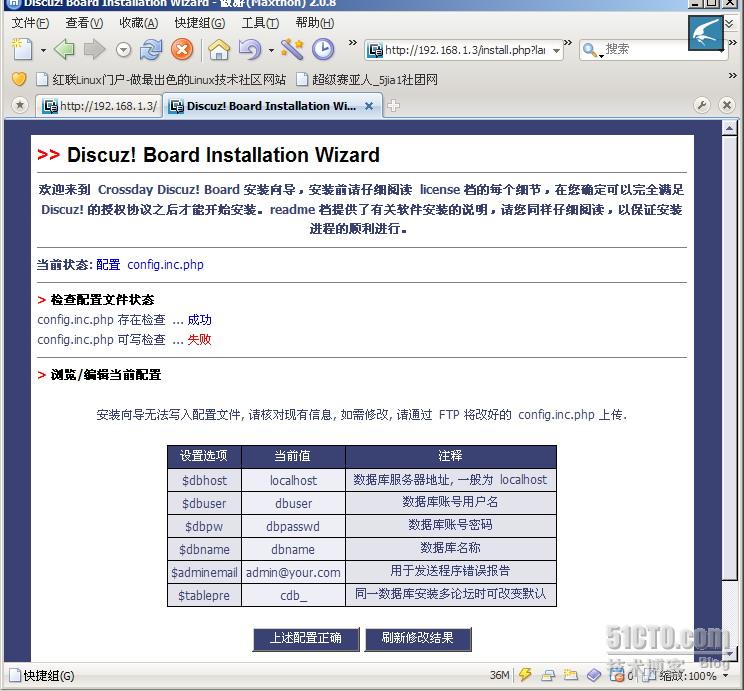Open the 文件(F) menu
The image size is (744, 691).
click(x=30, y=23)
